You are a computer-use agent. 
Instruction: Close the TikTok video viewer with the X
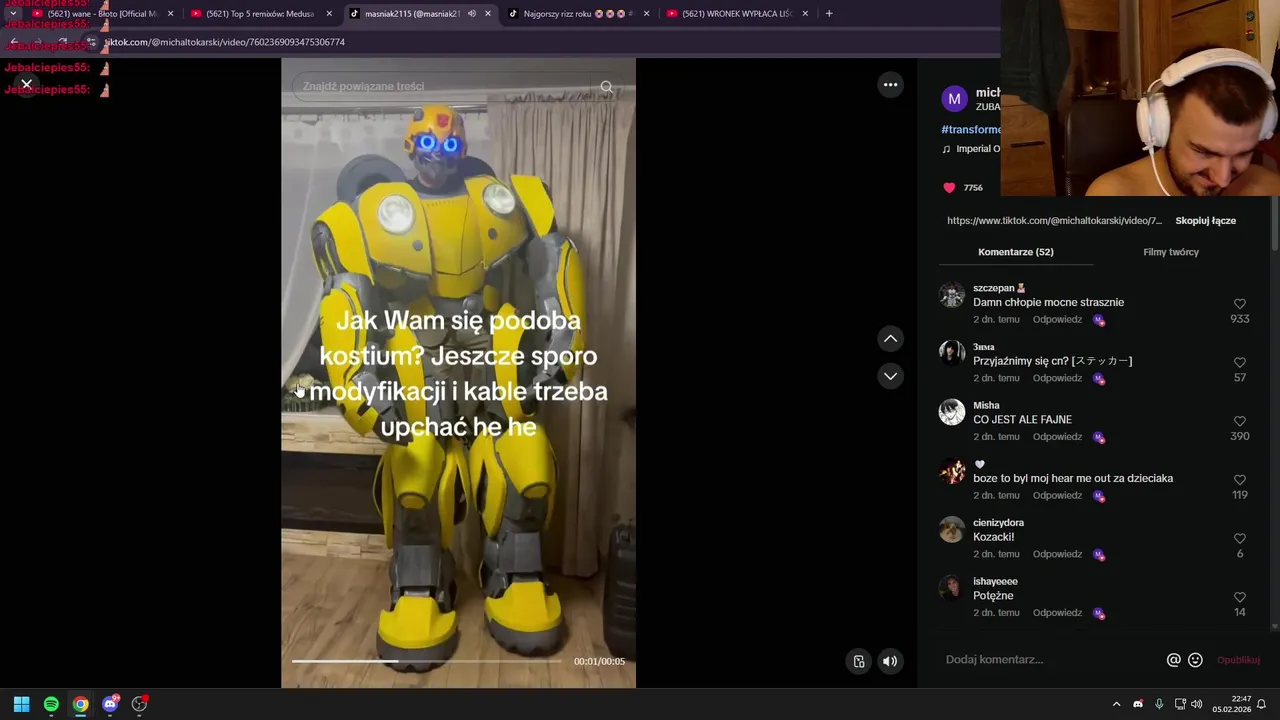click(26, 85)
